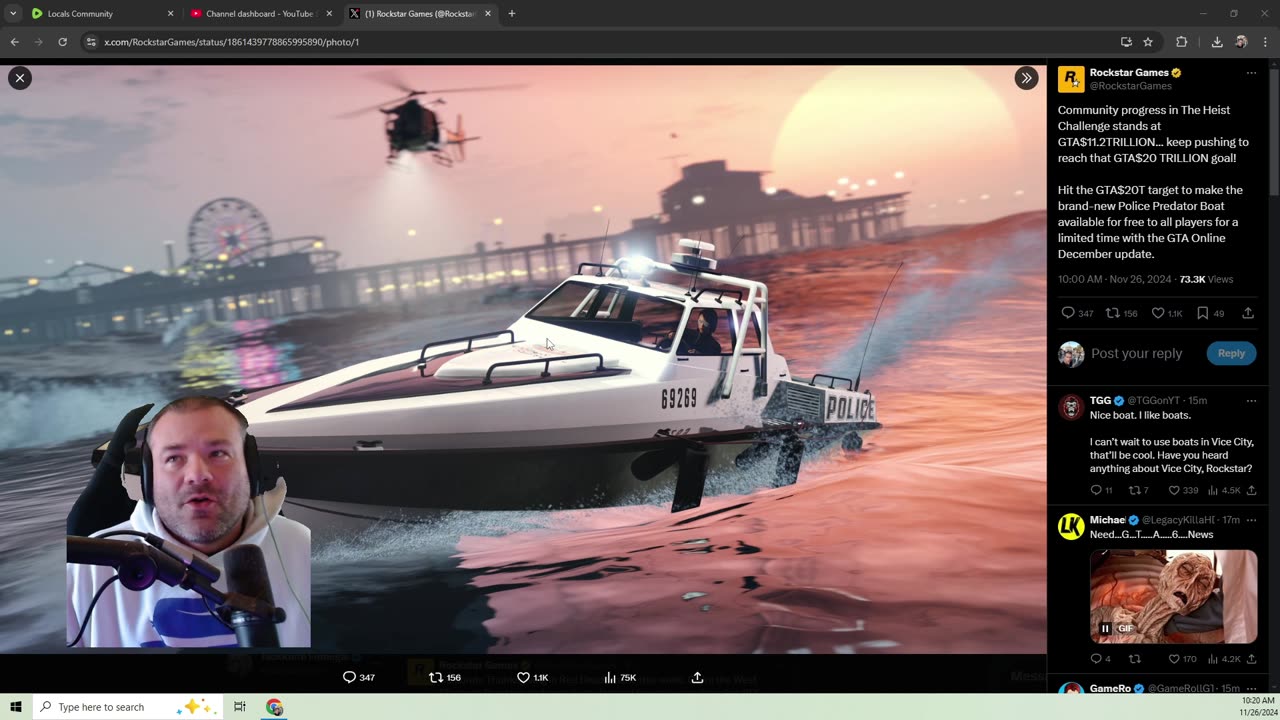This screenshot has height=720, width=1280.
Task: Open the browser extensions menu
Action: pyautogui.click(x=1182, y=42)
